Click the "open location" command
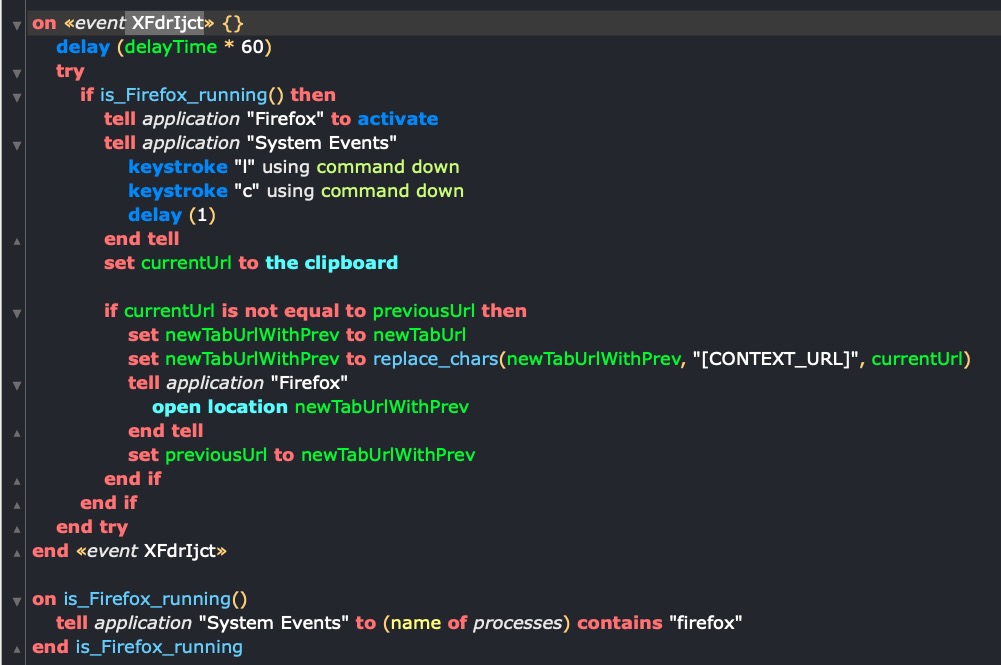 click(x=220, y=407)
